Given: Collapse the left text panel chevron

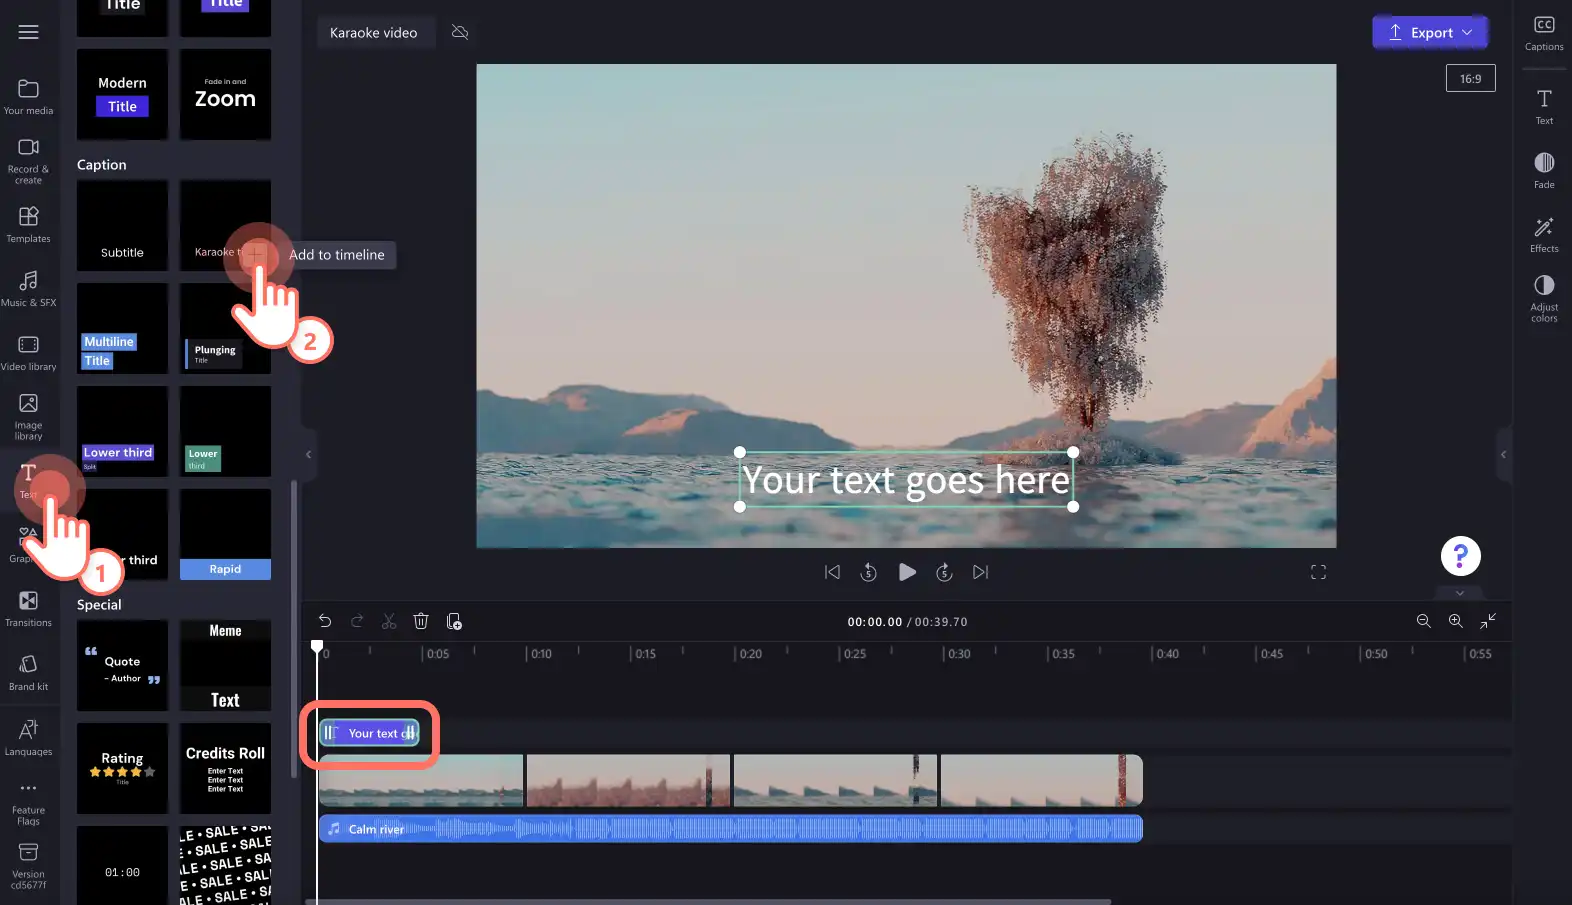Looking at the screenshot, I should tap(308, 454).
